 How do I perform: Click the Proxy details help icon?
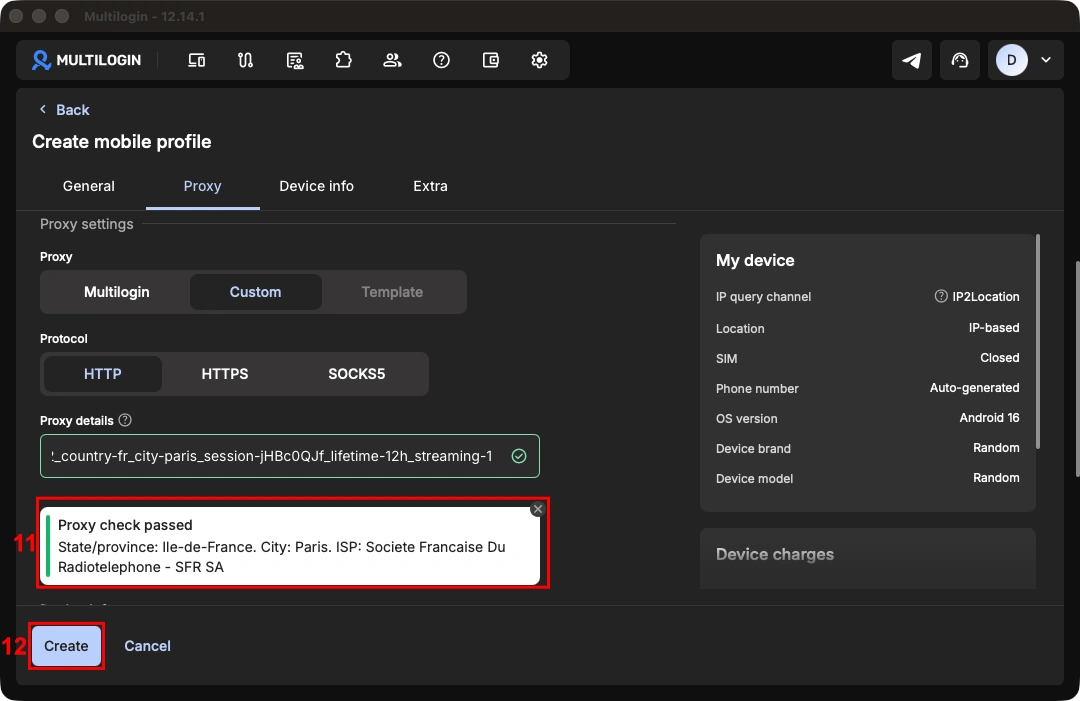(x=125, y=420)
